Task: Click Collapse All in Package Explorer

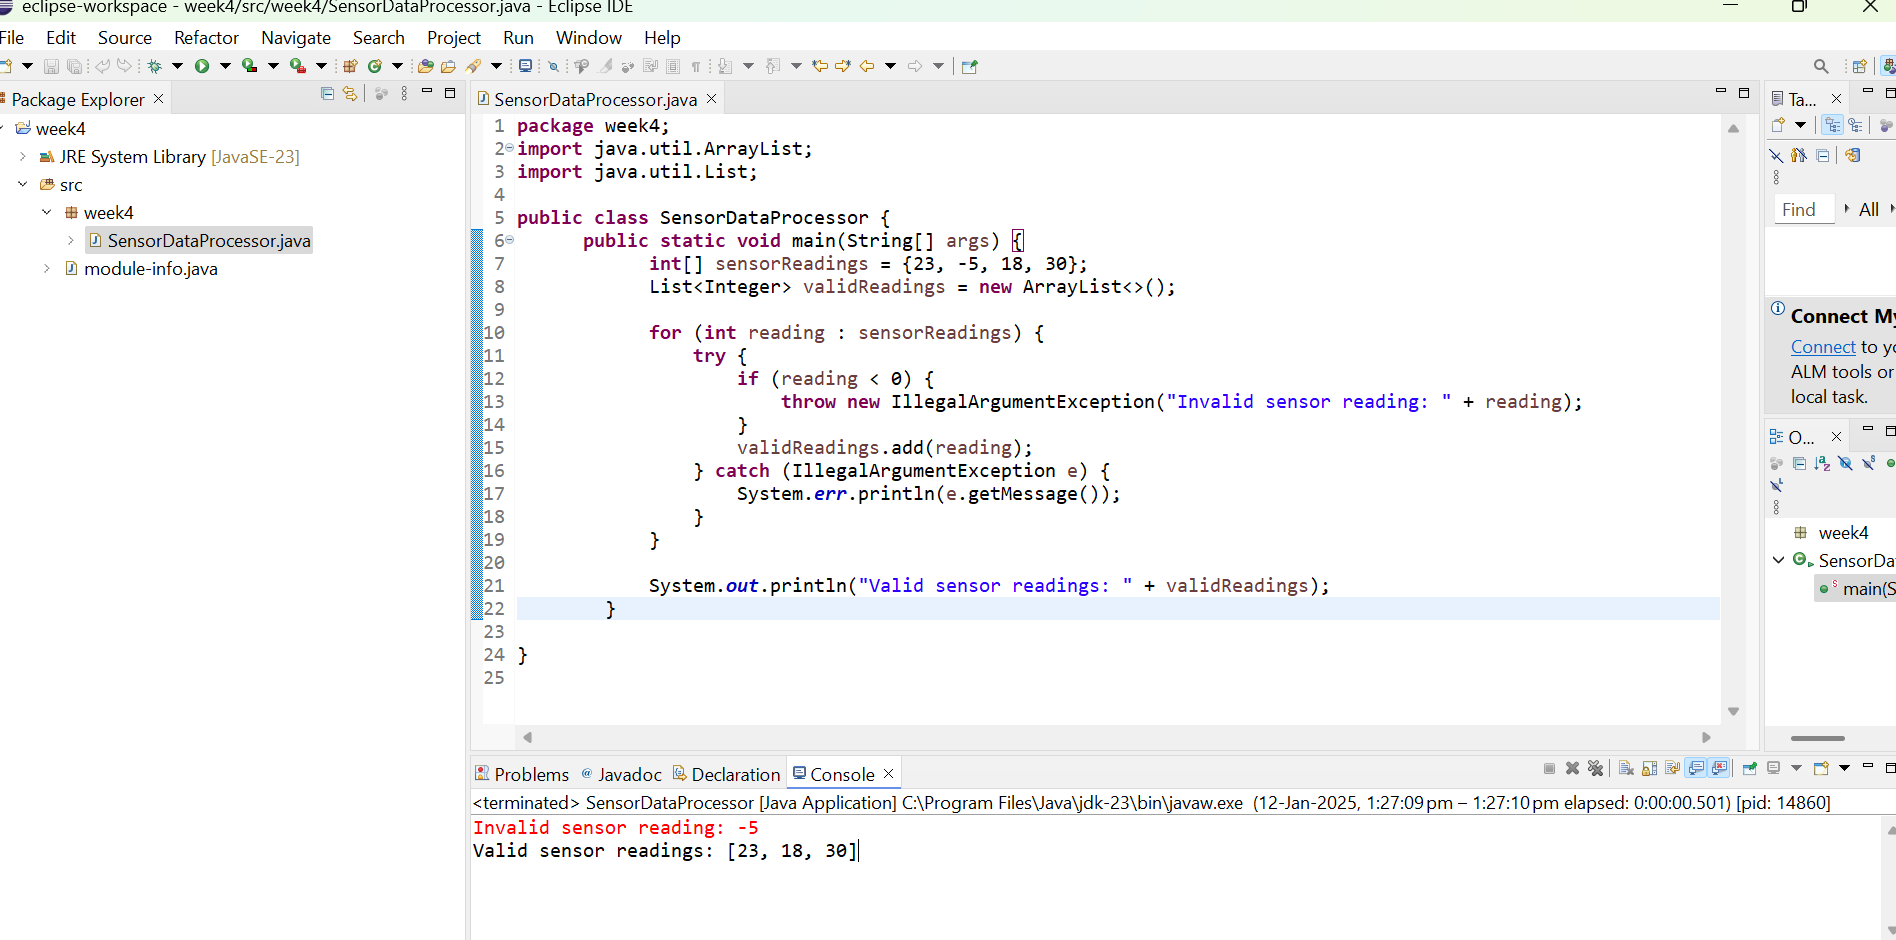Action: [327, 93]
